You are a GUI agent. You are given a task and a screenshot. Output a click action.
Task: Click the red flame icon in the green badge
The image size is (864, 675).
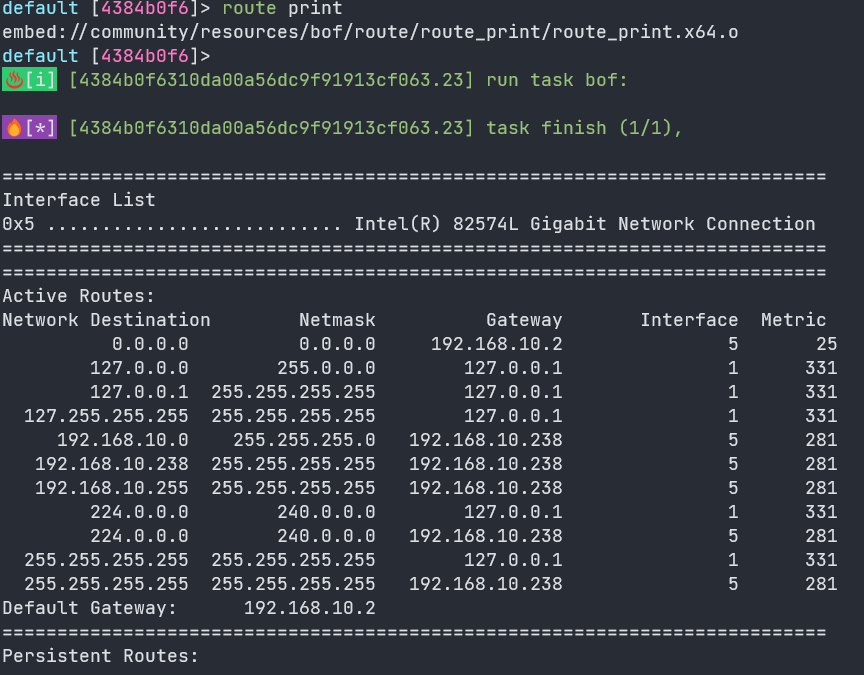click(14, 80)
